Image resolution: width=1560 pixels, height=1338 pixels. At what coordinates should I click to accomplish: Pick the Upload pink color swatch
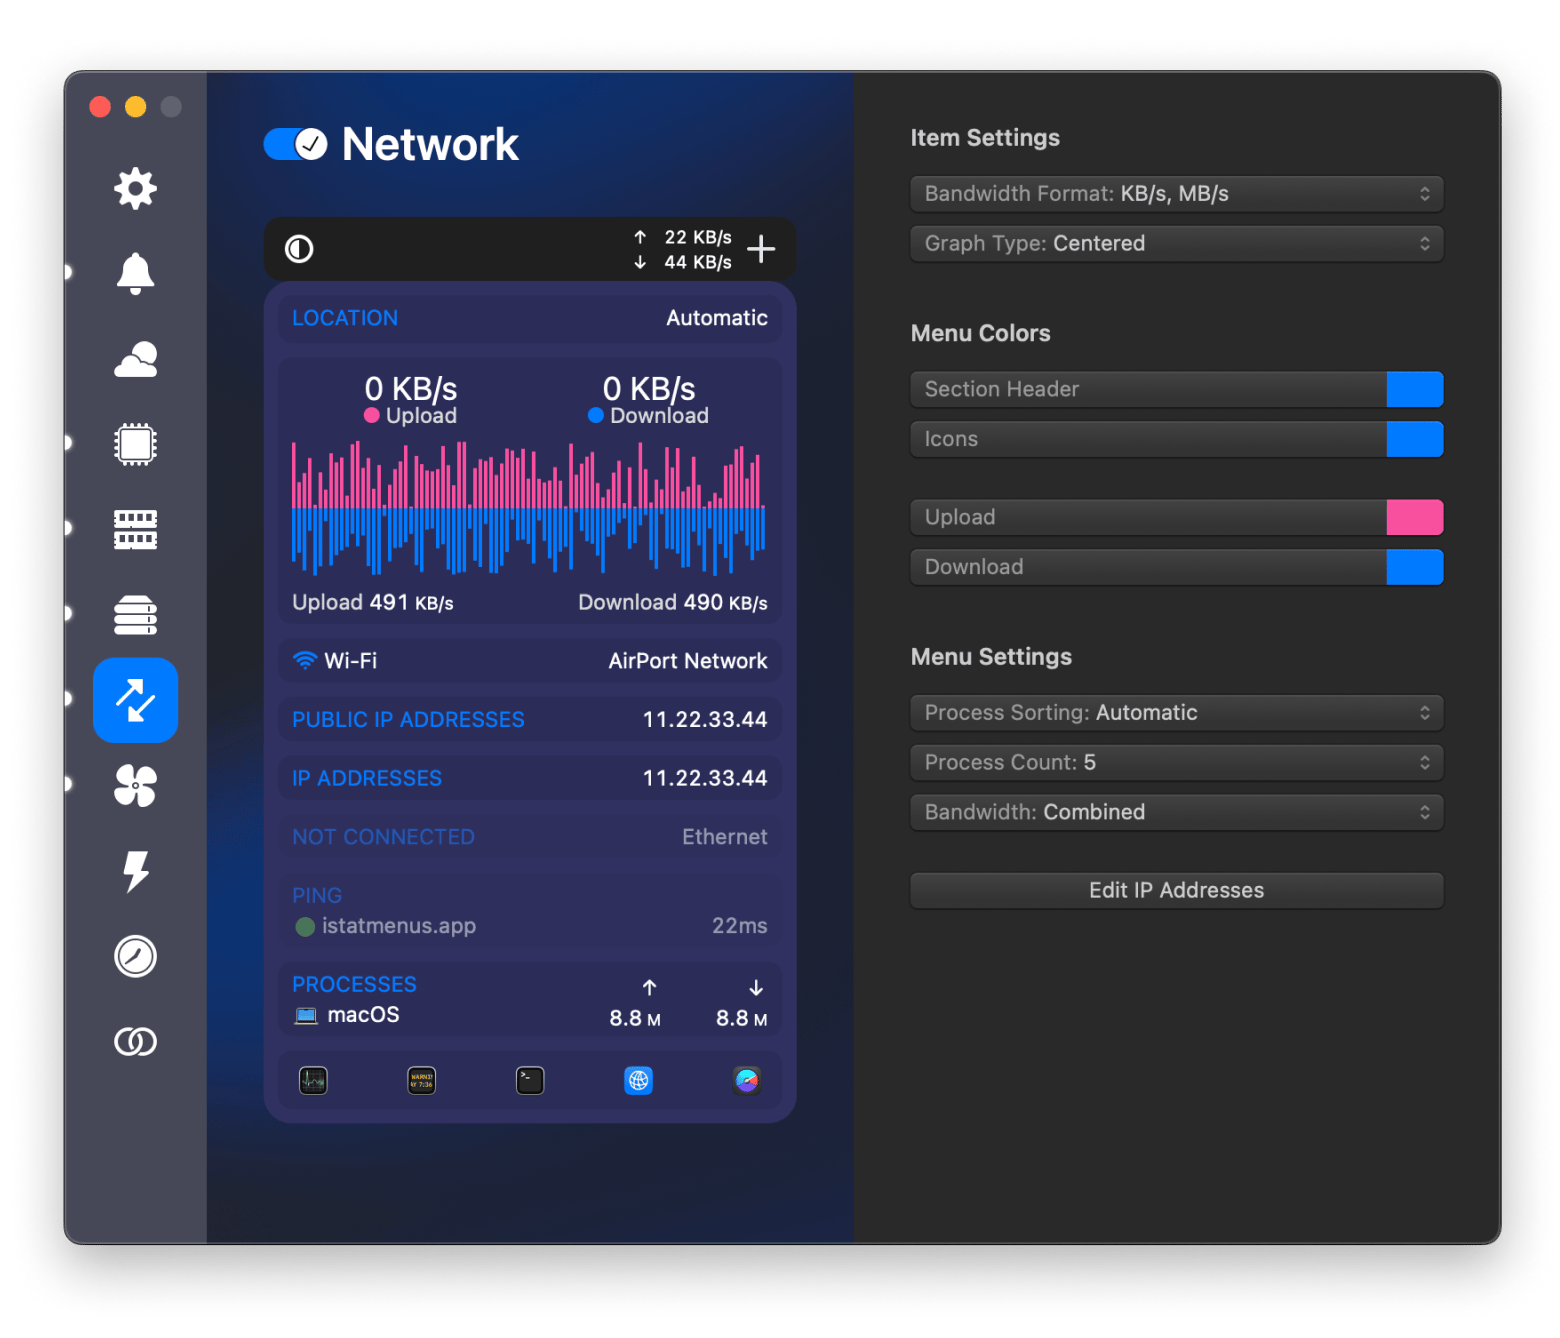coord(1414,517)
